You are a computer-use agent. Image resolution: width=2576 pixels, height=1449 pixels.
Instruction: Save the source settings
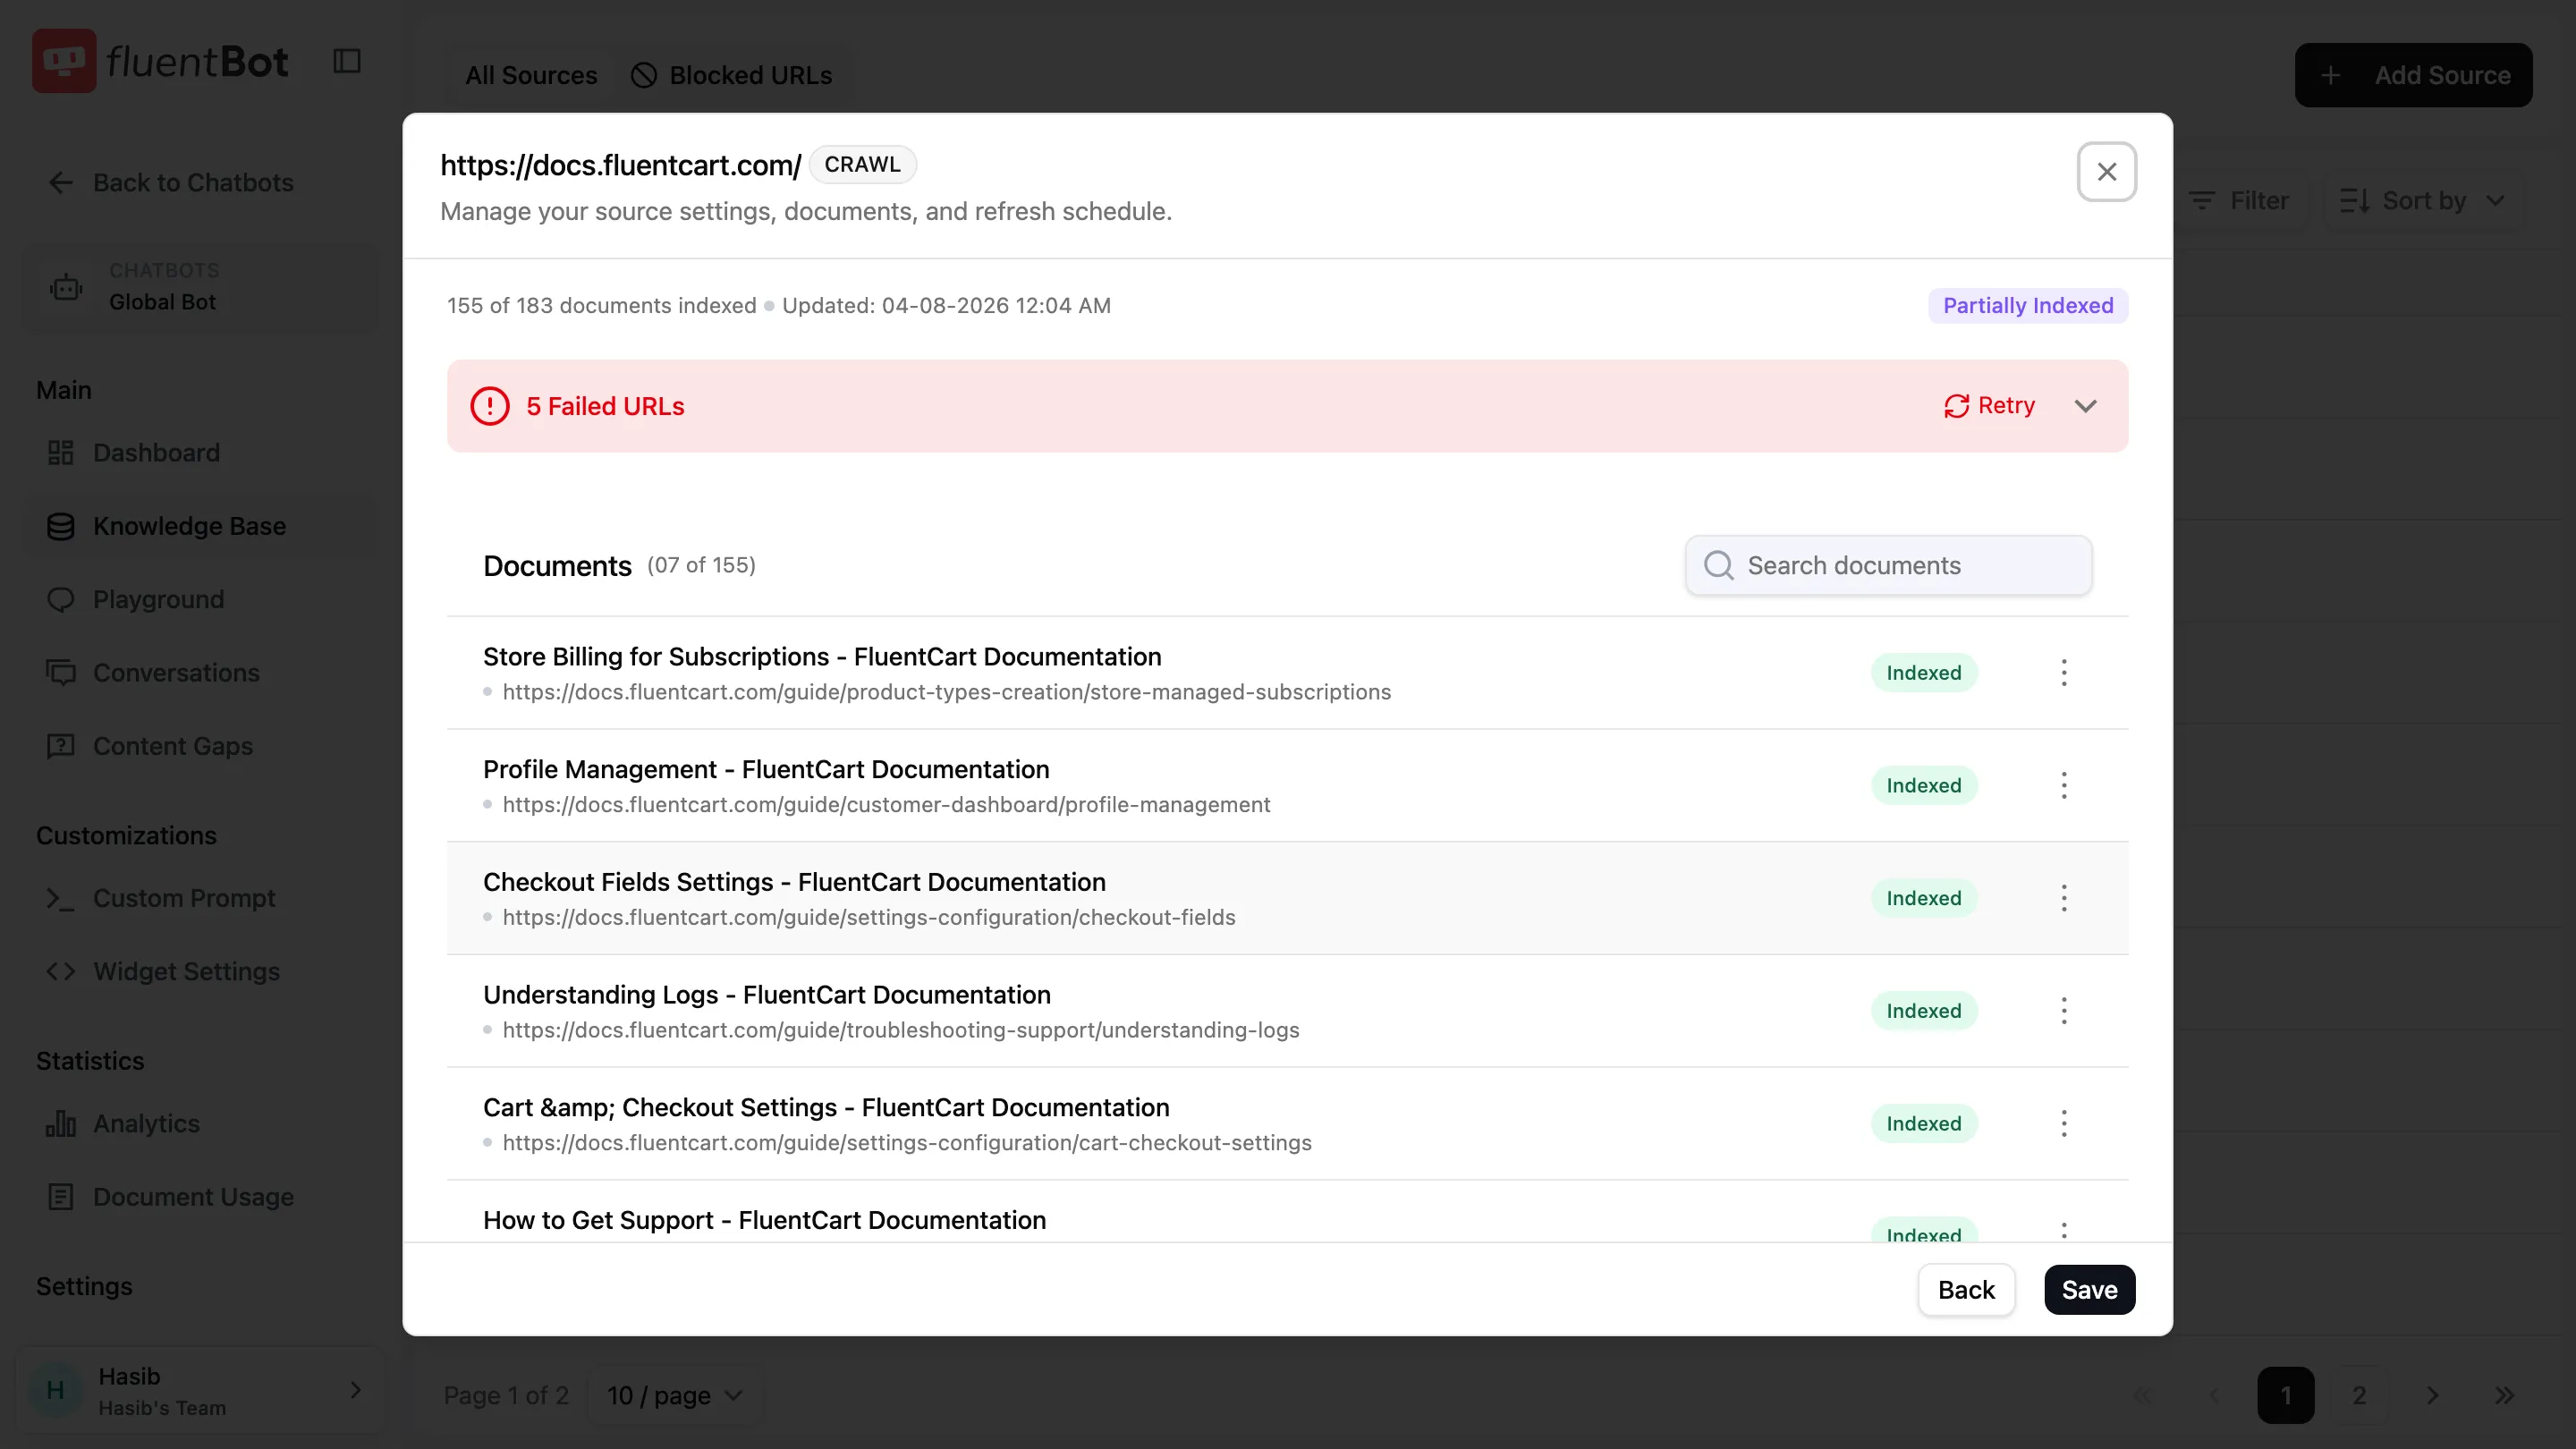2089,1290
